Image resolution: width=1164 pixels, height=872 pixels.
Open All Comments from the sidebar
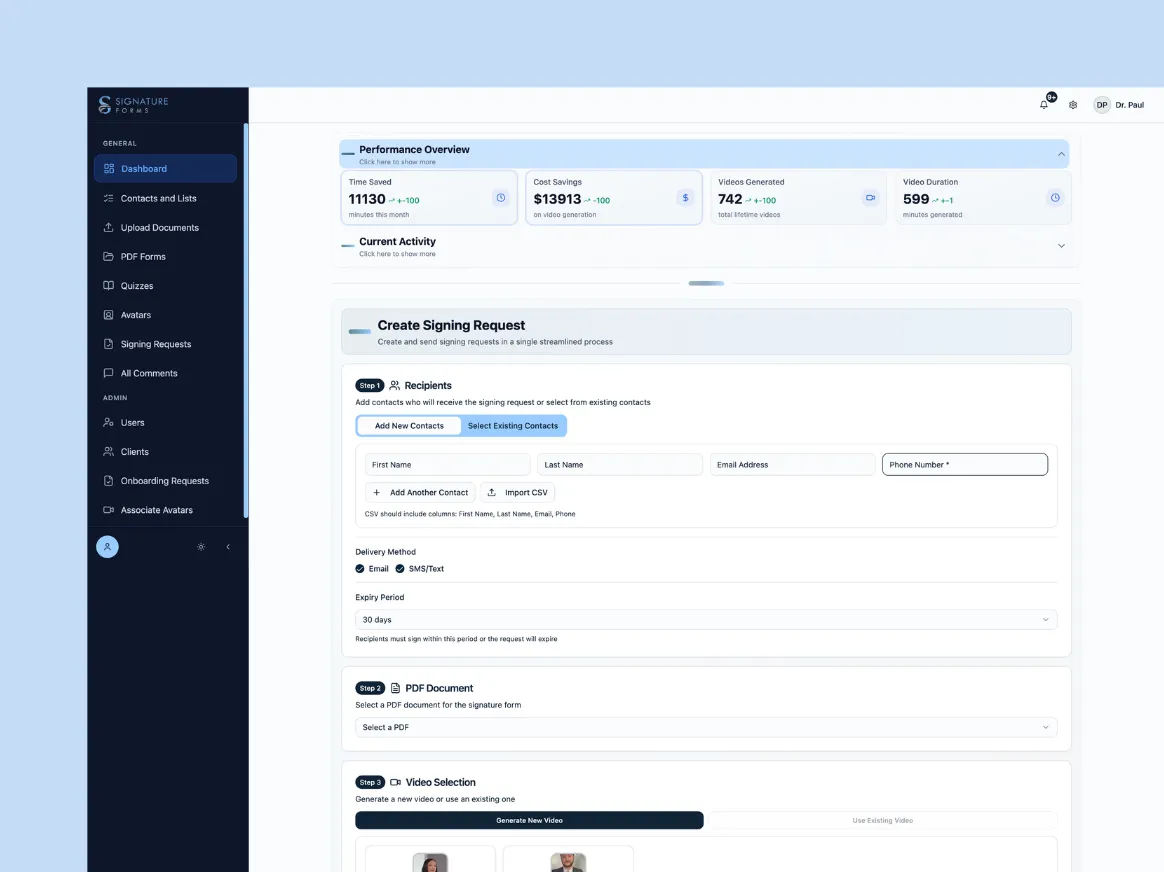148,373
